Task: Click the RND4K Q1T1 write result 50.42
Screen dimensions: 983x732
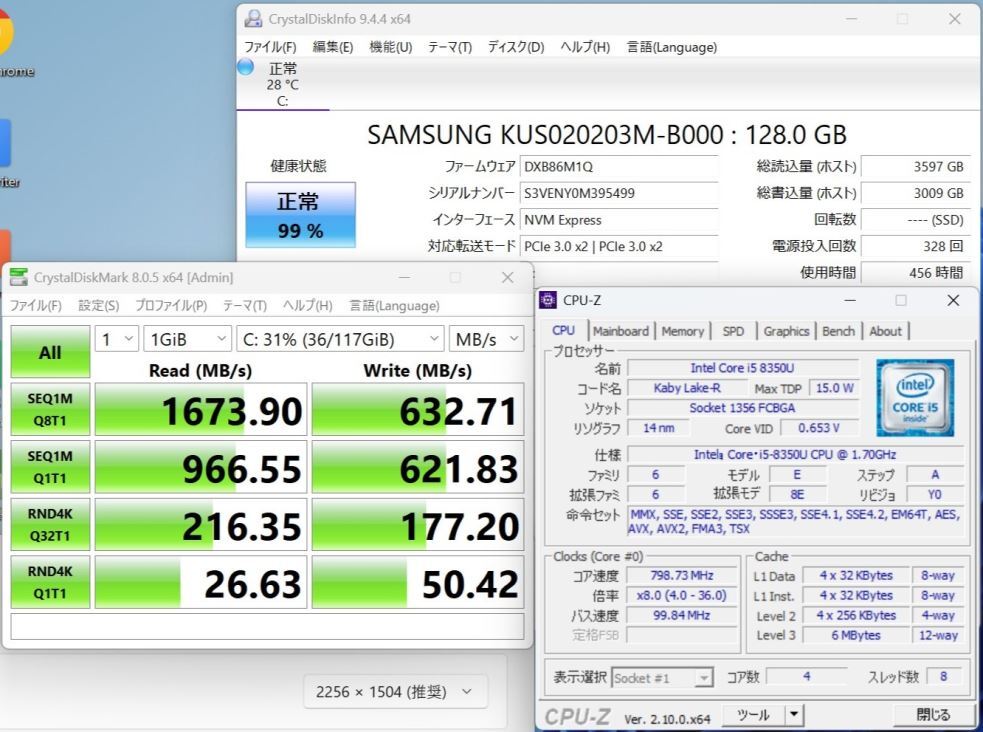Action: (x=418, y=582)
